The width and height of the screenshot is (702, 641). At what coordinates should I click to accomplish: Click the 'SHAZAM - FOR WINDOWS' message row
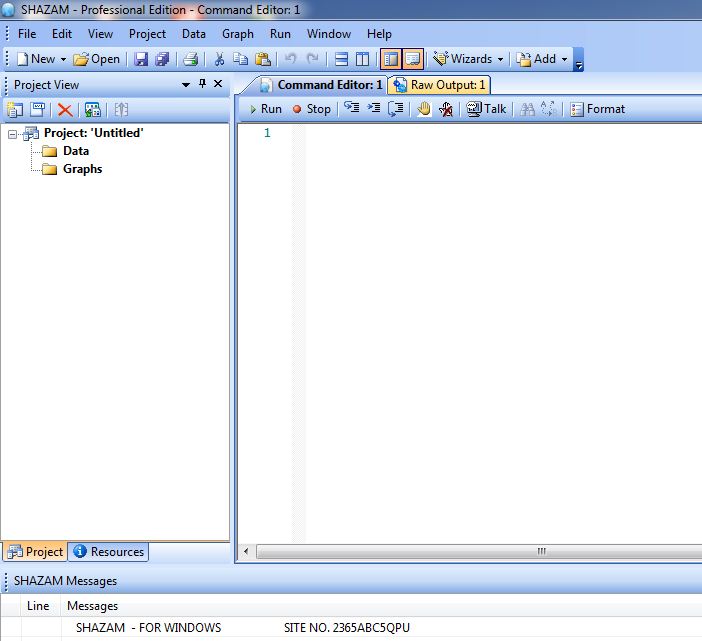tap(351, 628)
